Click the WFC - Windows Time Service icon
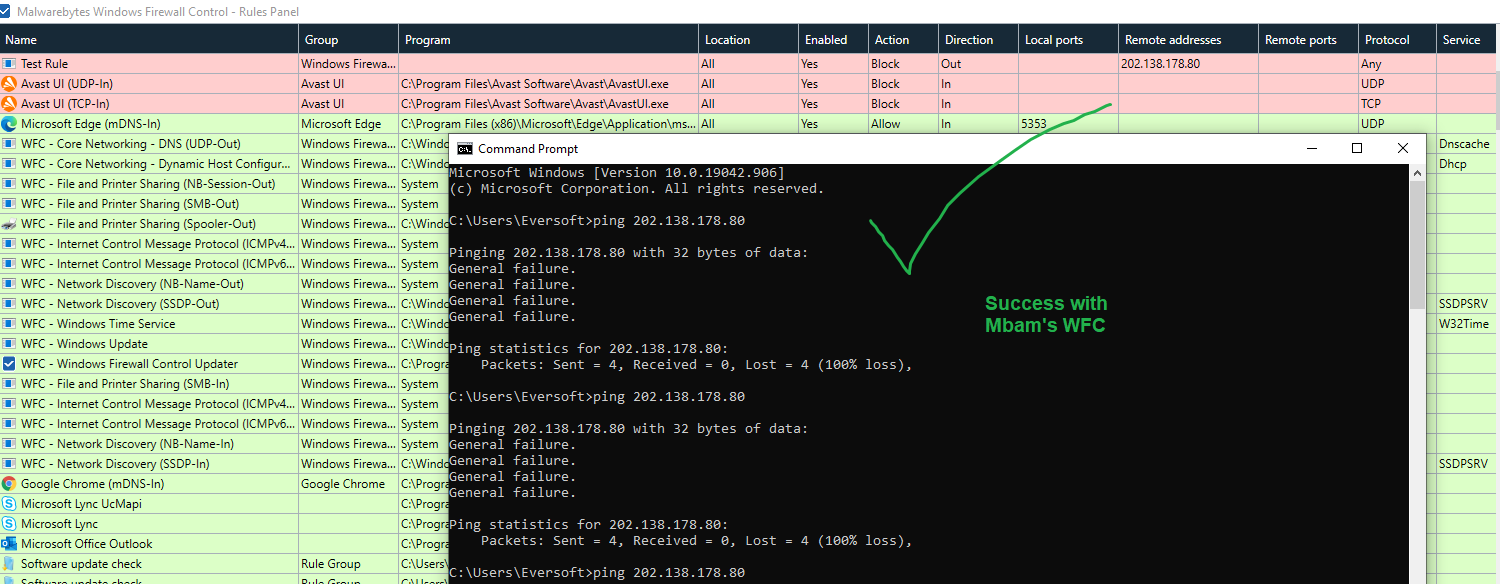The image size is (1500, 584). tap(9, 324)
